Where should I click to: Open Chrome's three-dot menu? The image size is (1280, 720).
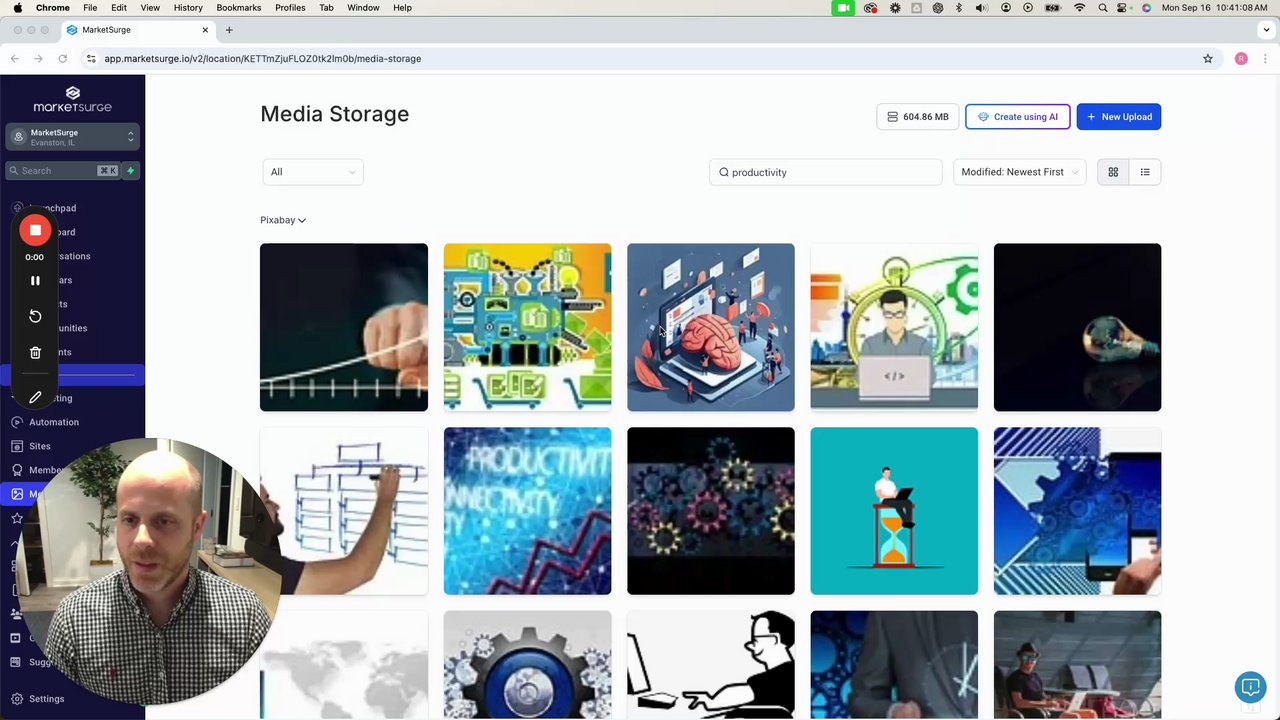1265,59
